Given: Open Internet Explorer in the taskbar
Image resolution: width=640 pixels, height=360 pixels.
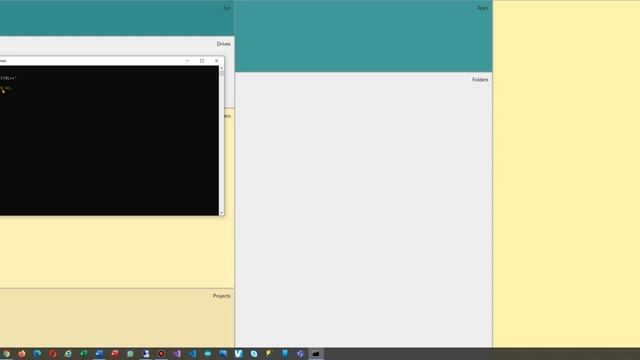Looking at the screenshot, I should coord(68,354).
